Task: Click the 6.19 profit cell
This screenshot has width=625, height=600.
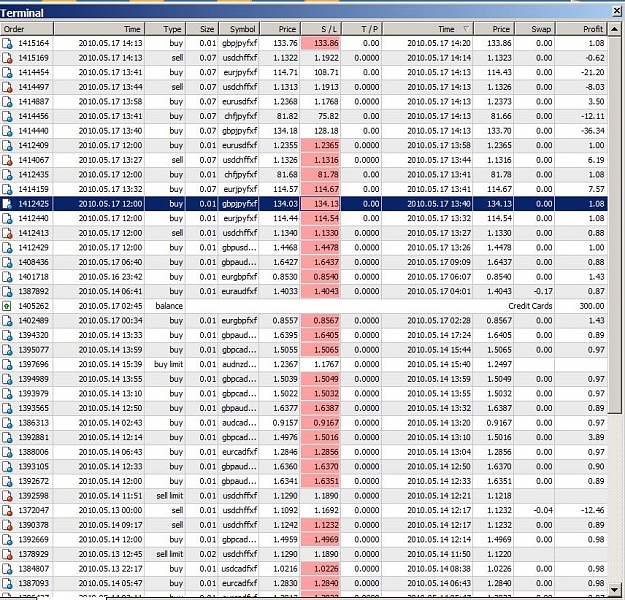Action: [x=596, y=160]
